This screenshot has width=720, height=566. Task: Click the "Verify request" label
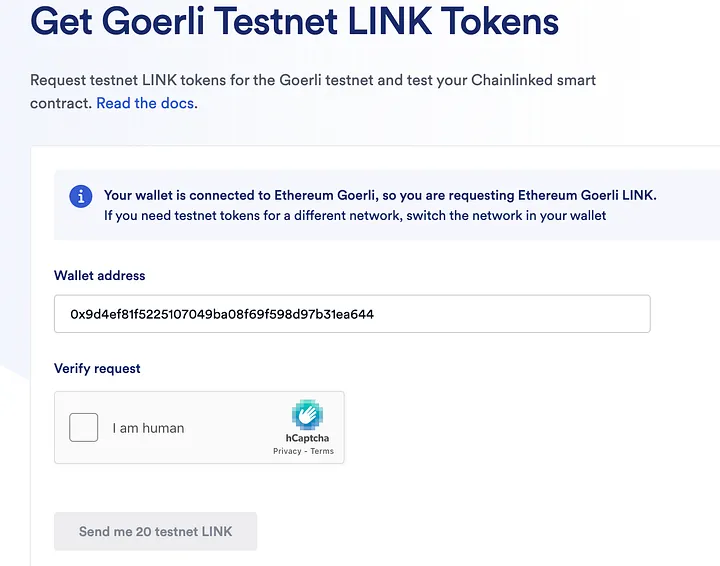[97, 369]
